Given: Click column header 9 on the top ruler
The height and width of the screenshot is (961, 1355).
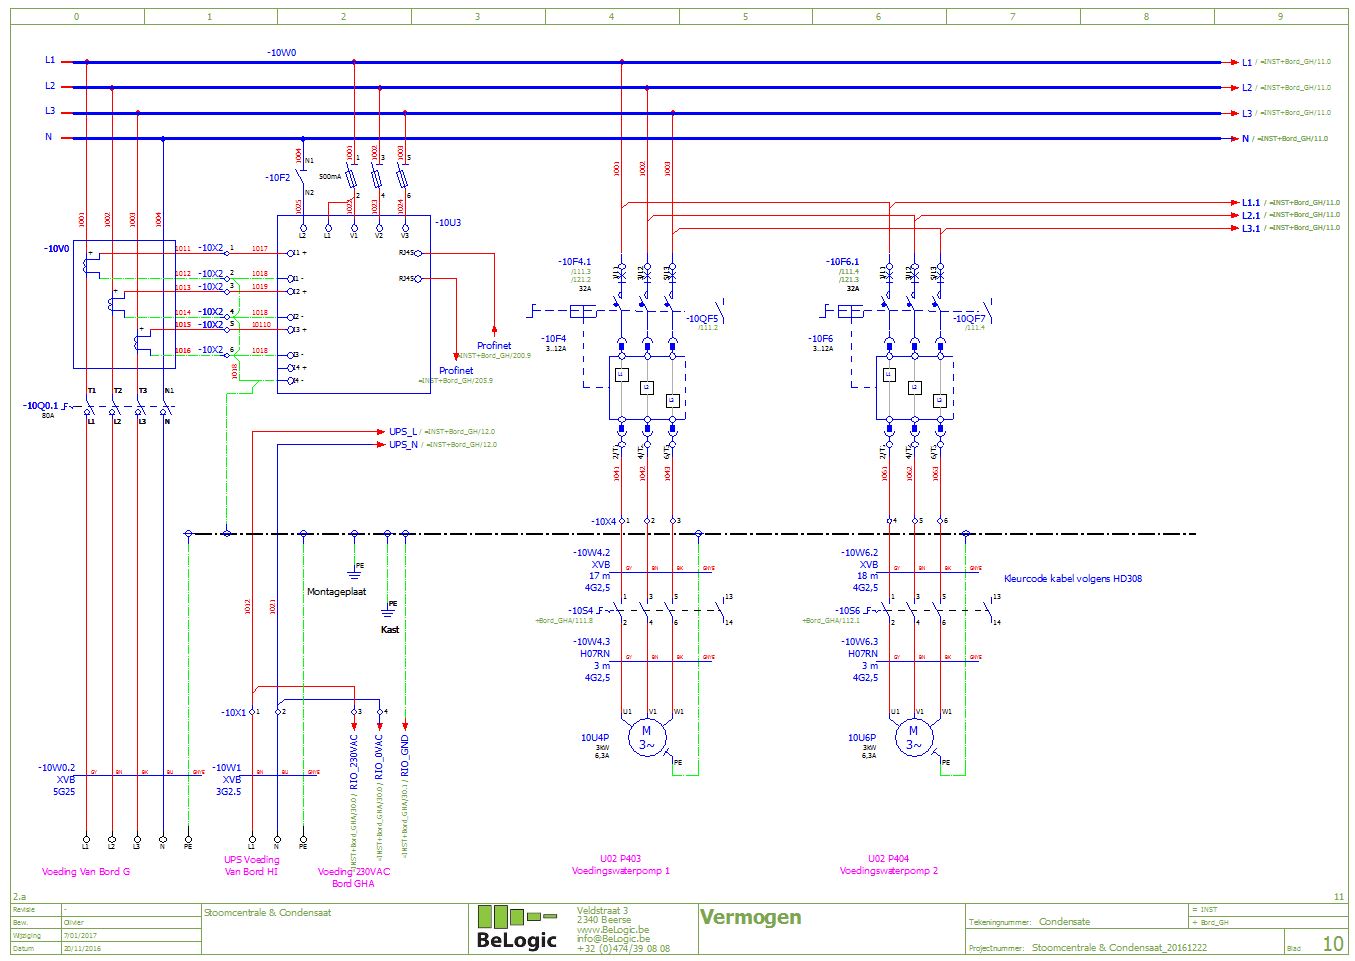Looking at the screenshot, I should (x=1280, y=17).
